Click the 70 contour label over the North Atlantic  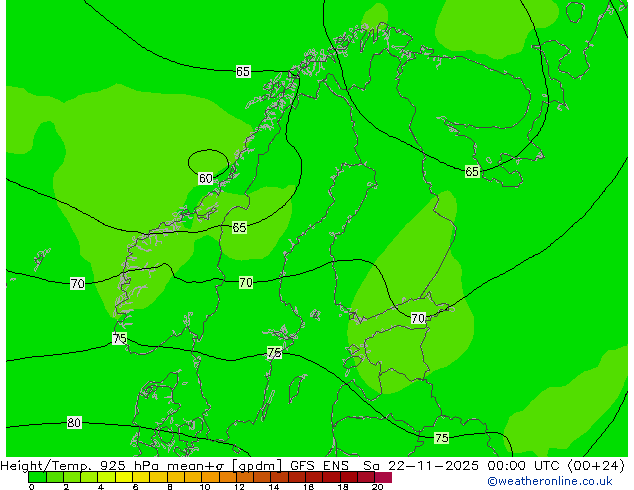78,283
